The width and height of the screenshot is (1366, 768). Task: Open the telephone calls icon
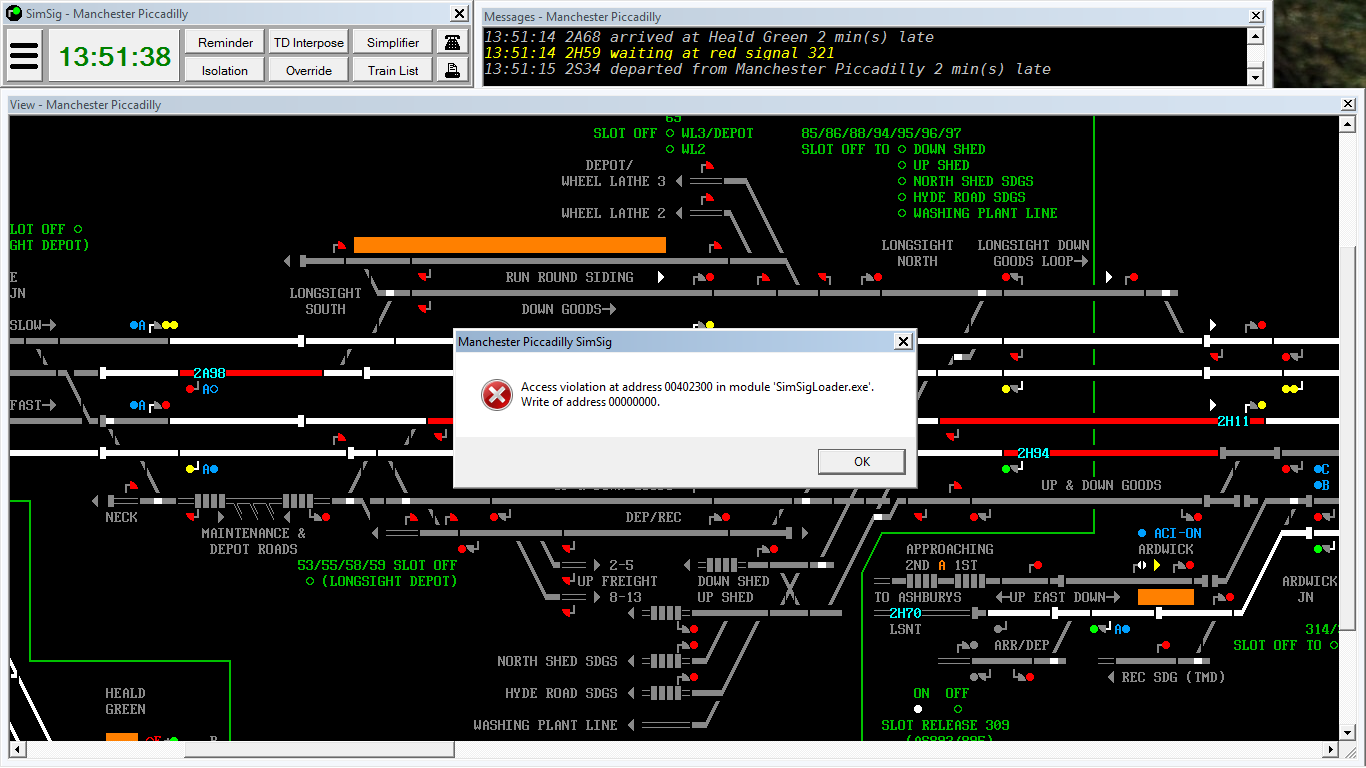click(453, 42)
